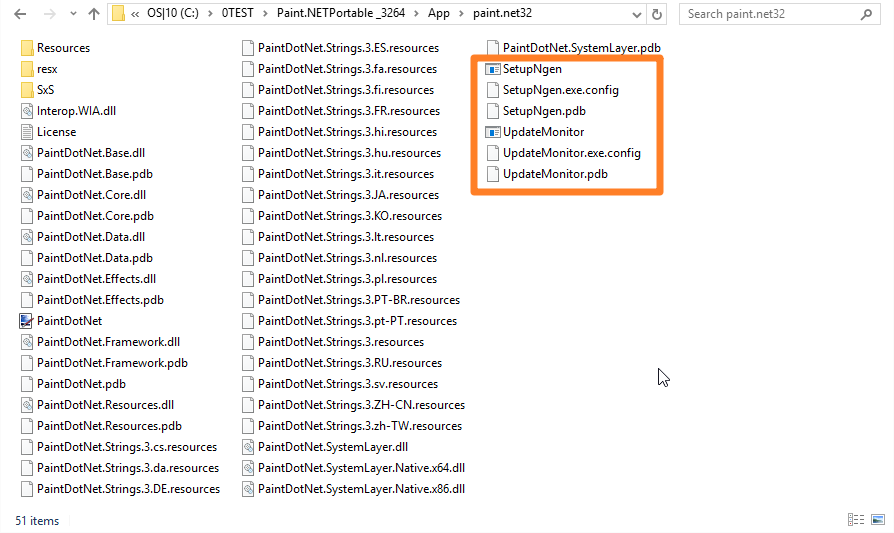Switch to large icons view layout
894x533 pixels.
click(x=878, y=519)
